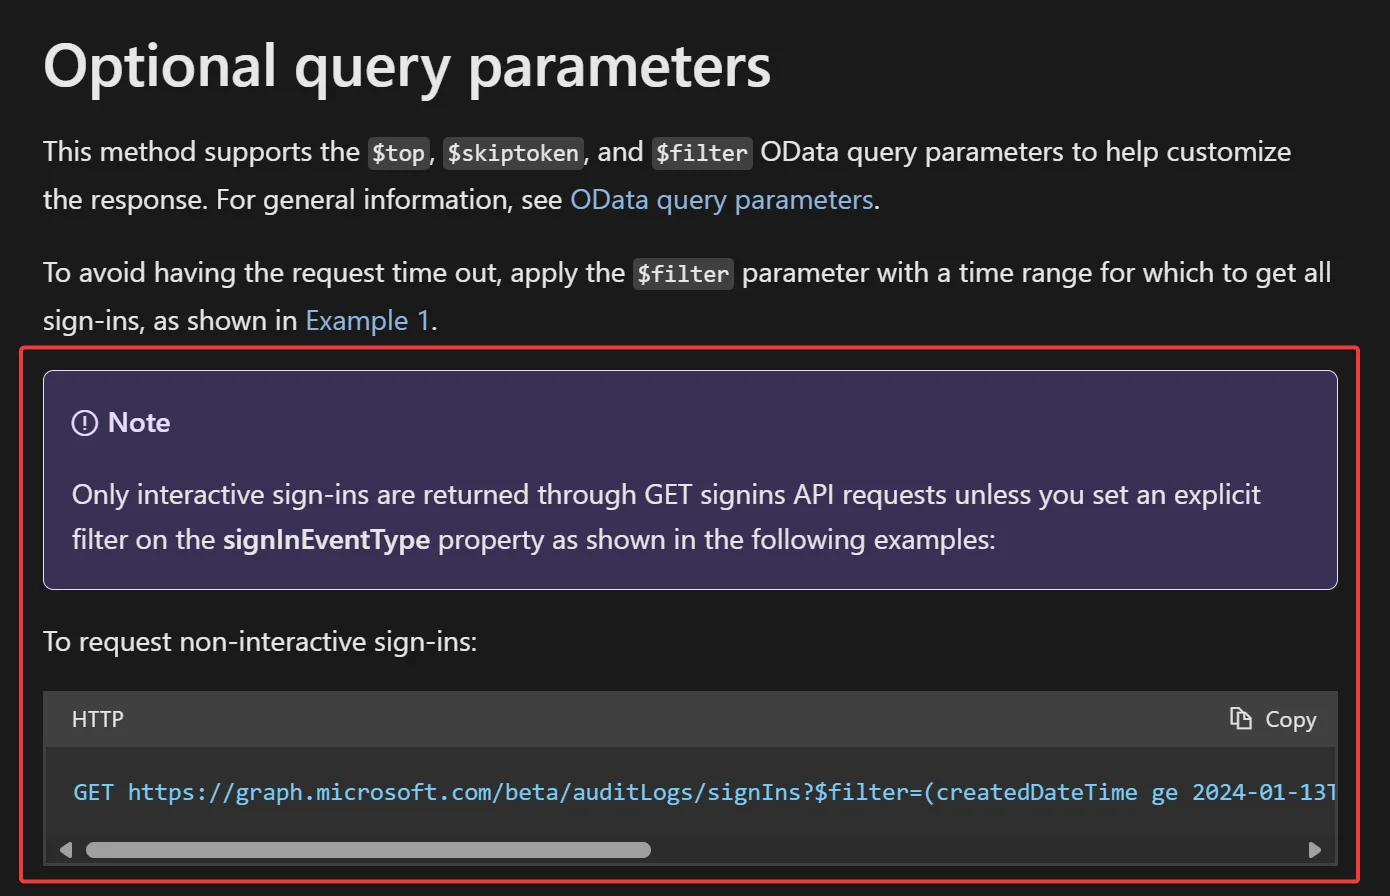Click the $filter code before 'OData query parameters'
The width and height of the screenshot is (1390, 896).
coord(701,153)
